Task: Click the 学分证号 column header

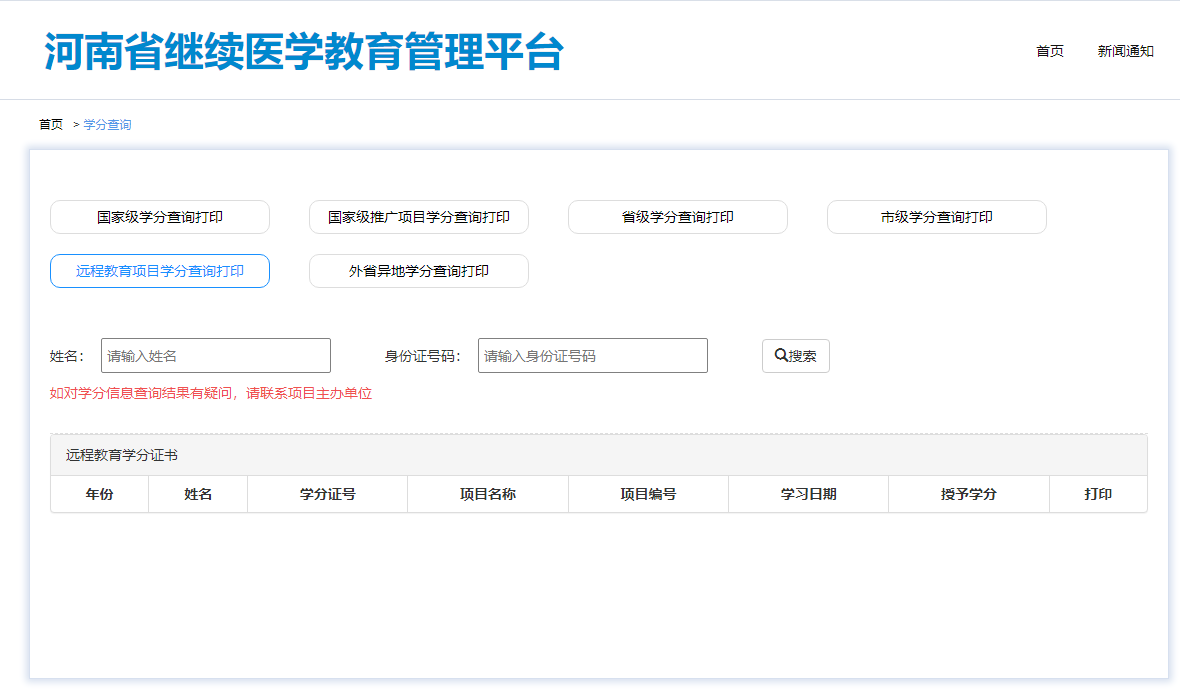Action: point(328,494)
